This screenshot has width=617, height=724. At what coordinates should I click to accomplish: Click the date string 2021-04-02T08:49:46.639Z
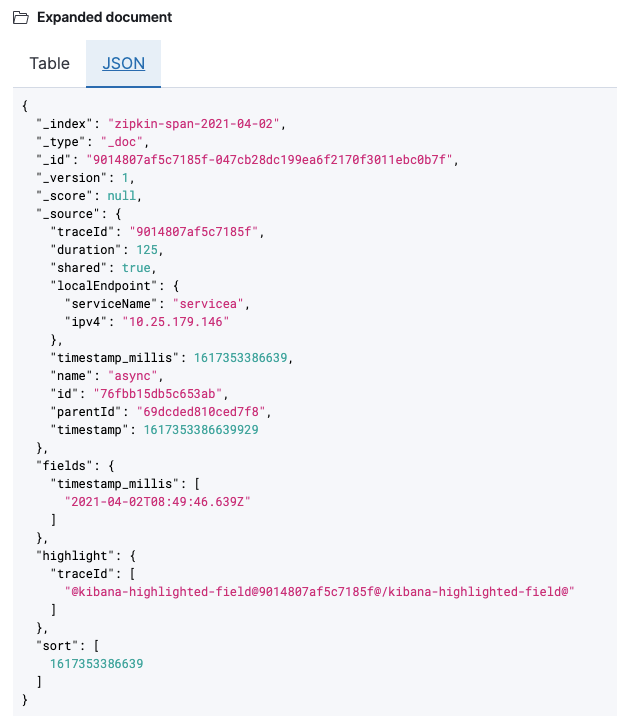point(157,502)
